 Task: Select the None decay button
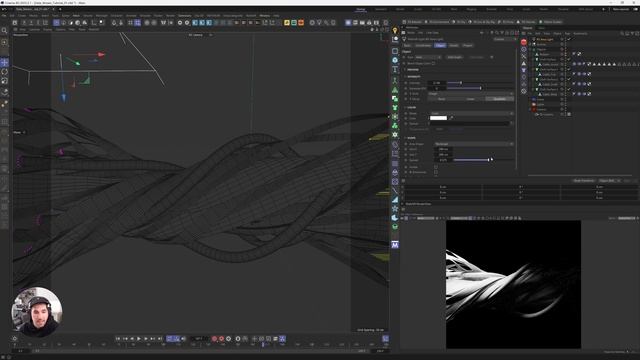click(x=442, y=99)
